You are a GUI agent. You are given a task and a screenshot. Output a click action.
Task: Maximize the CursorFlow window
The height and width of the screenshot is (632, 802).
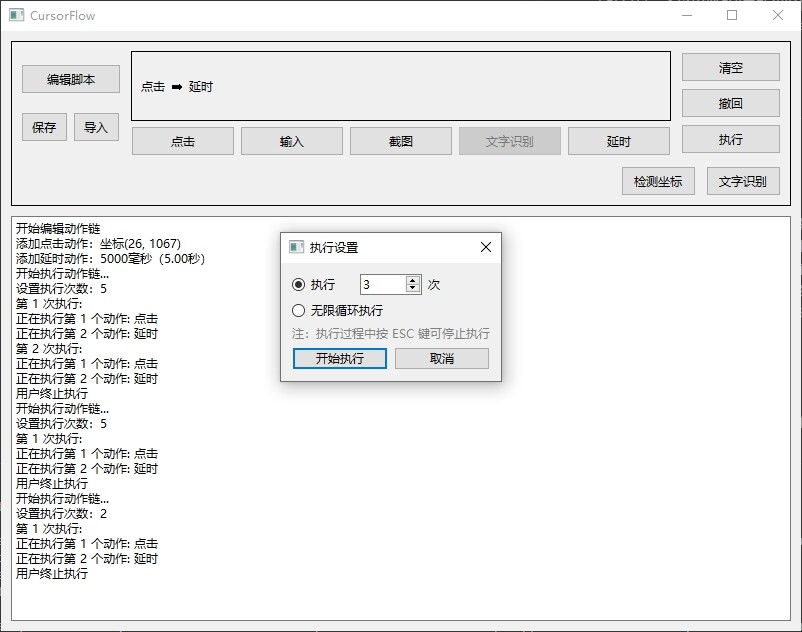(x=732, y=15)
